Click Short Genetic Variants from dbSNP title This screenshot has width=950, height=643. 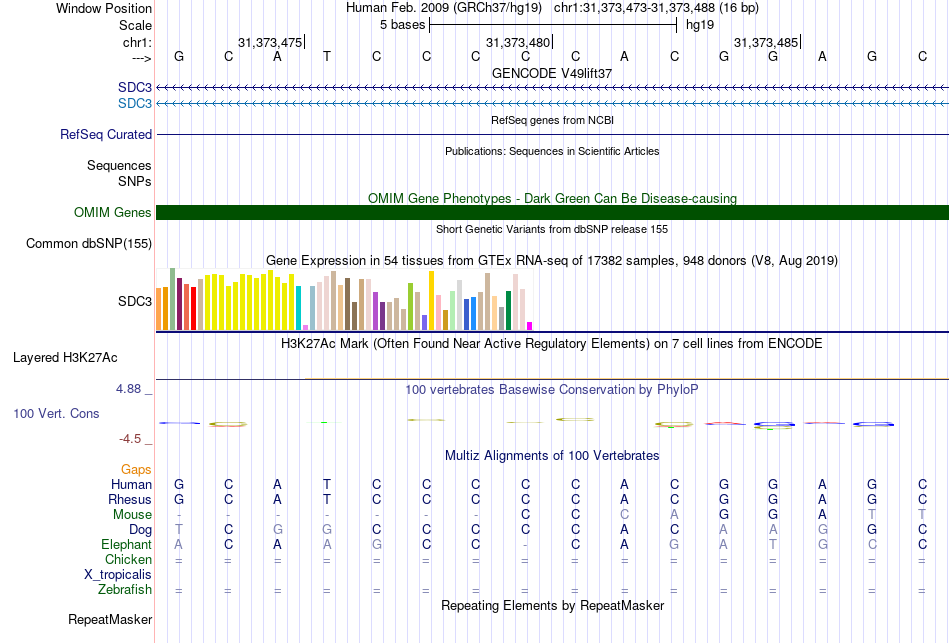(x=552, y=229)
